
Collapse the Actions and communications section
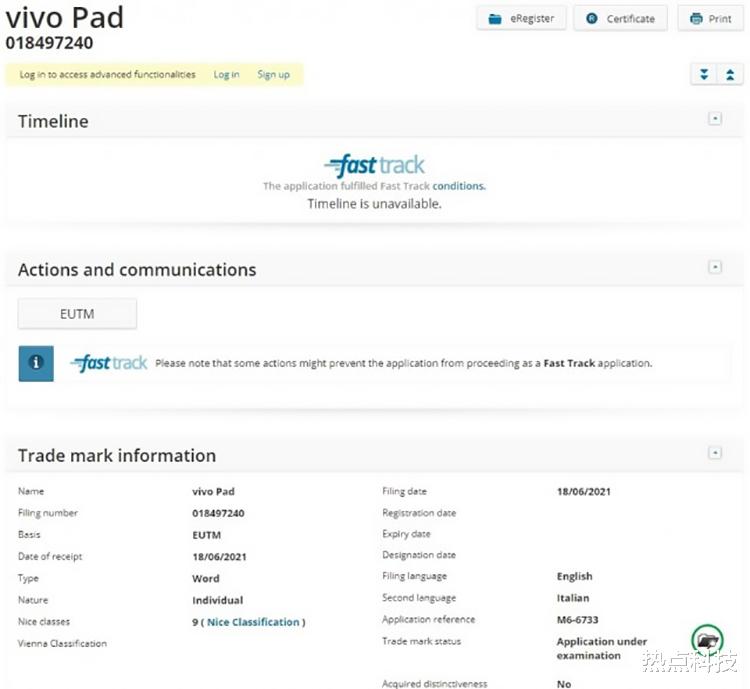tap(715, 267)
